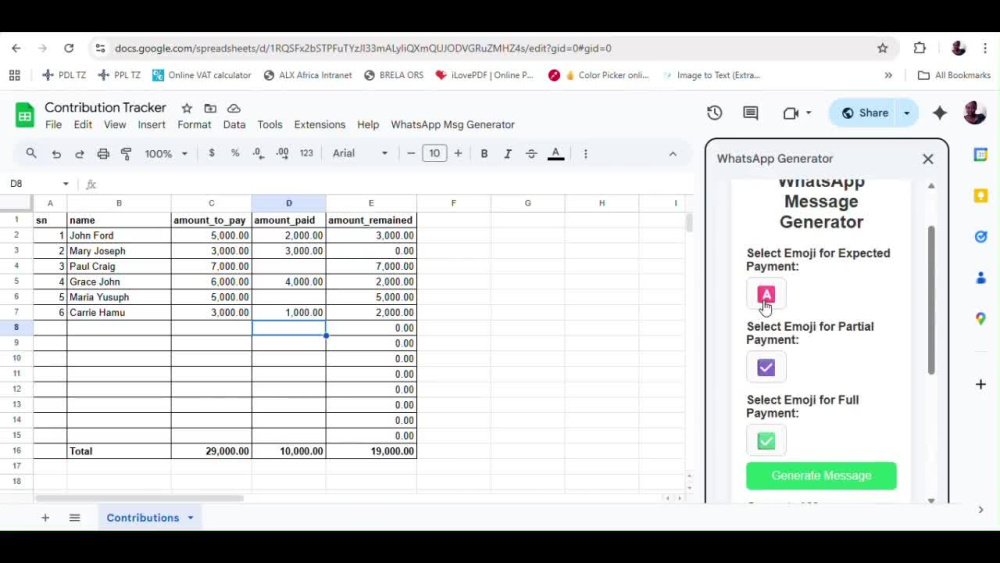This screenshot has height=563, width=1000.
Task: Open All Bookmarks folder
Action: click(x=954, y=75)
